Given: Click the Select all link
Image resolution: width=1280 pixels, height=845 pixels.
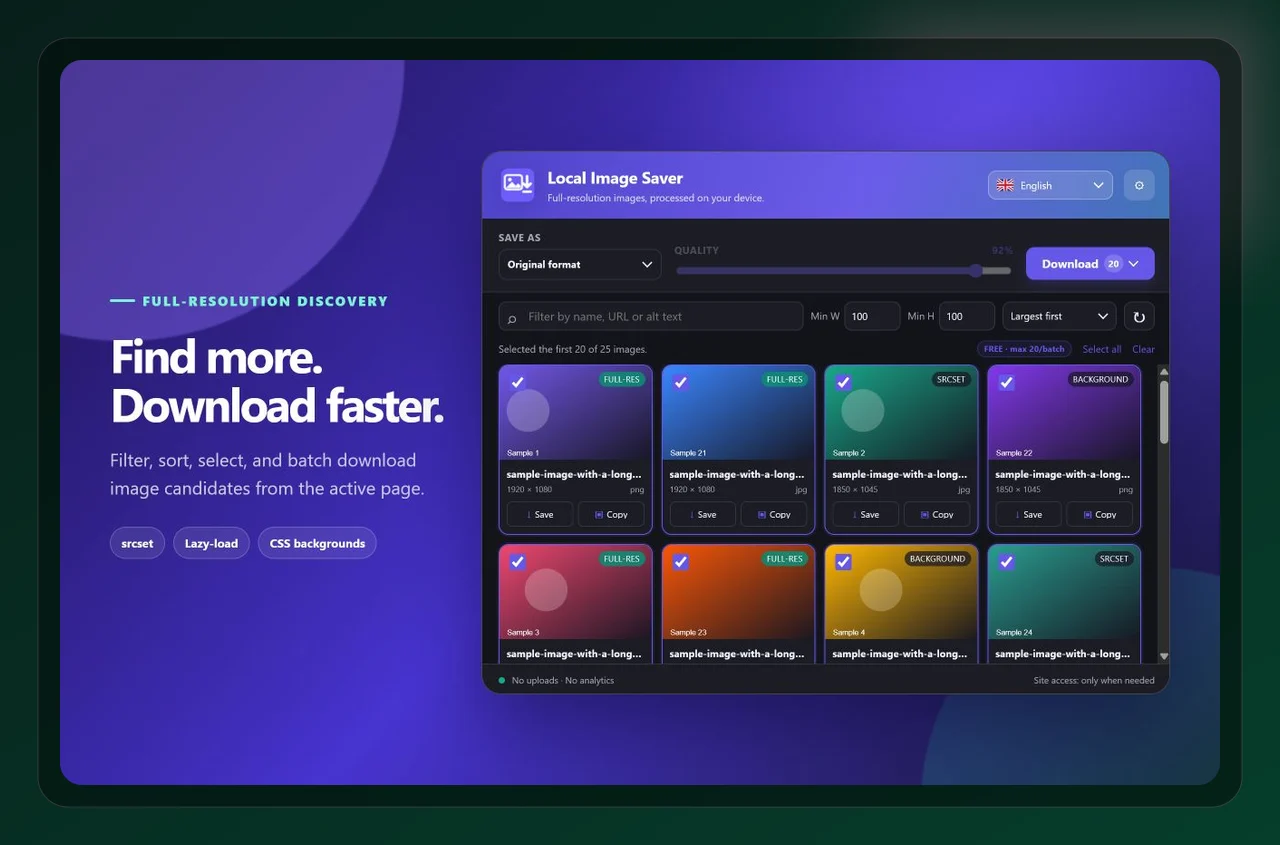Looking at the screenshot, I should 1102,349.
